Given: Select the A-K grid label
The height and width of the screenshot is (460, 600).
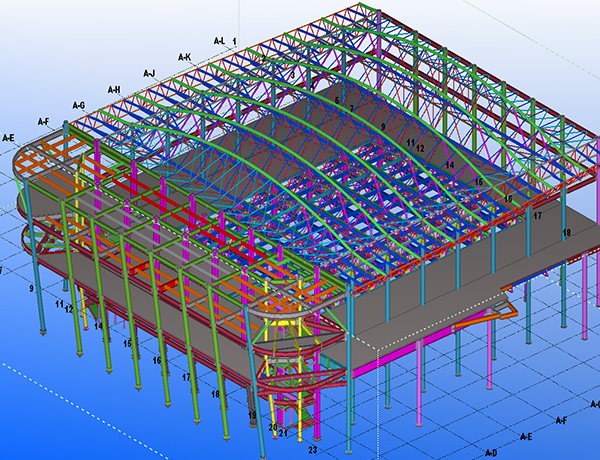Looking at the screenshot, I should click(184, 57).
